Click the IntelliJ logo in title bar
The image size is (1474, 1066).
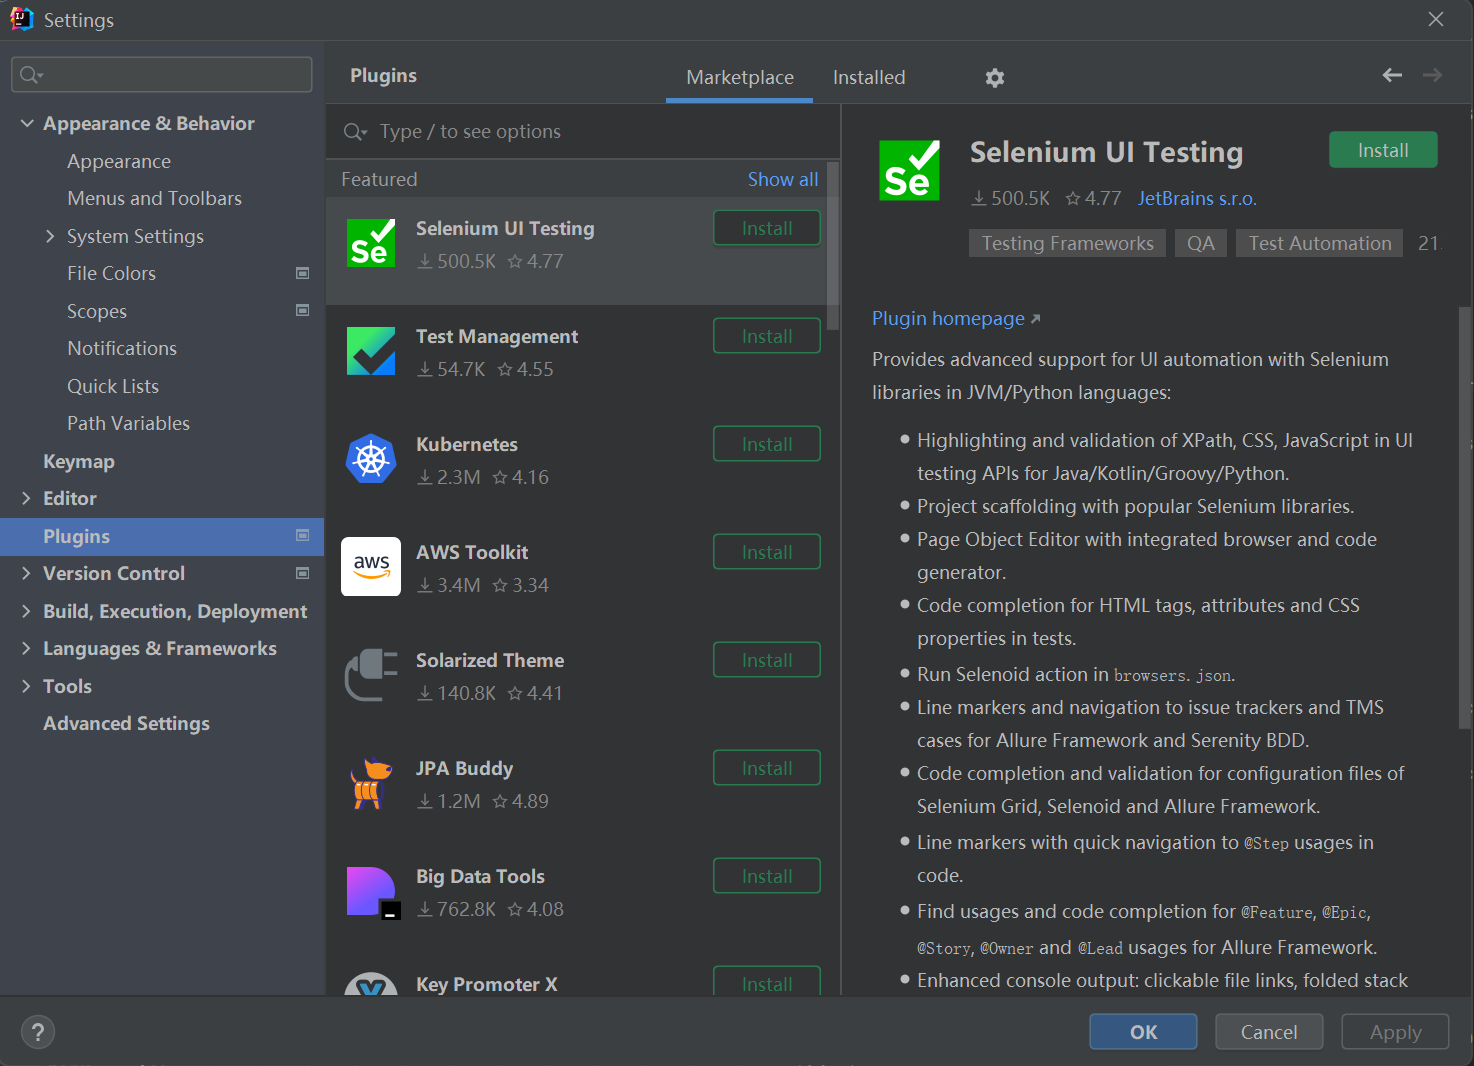22,19
